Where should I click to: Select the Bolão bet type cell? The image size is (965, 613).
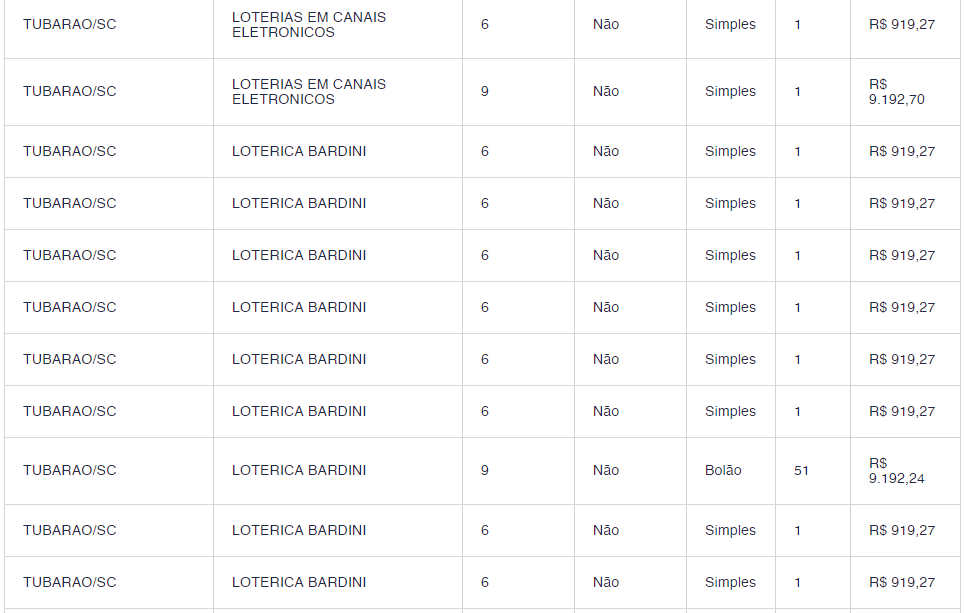[723, 471]
